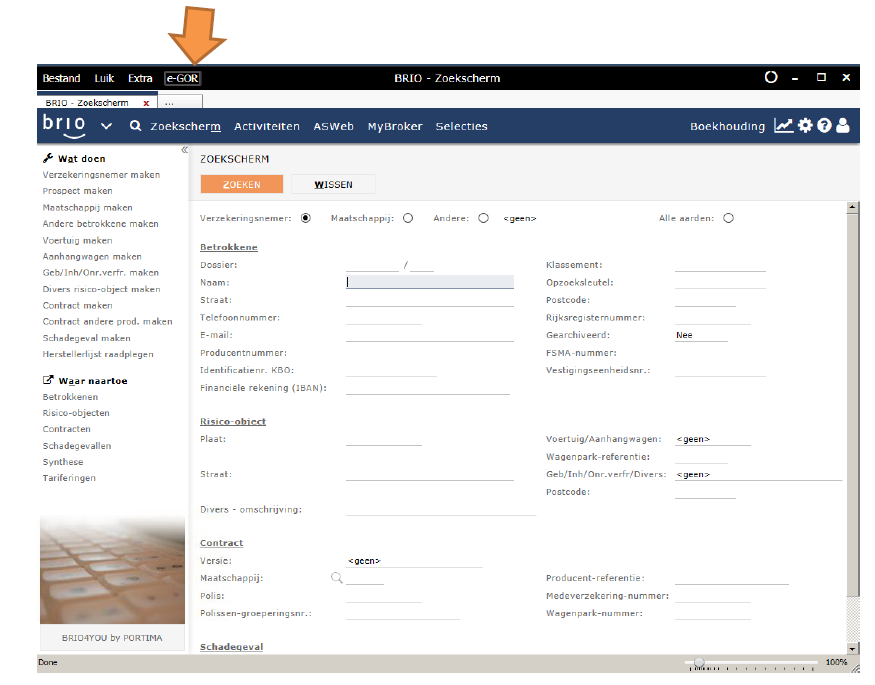Collapse the left sidebar with double chevron
Viewport: 875px width, 685px height.
(x=184, y=150)
